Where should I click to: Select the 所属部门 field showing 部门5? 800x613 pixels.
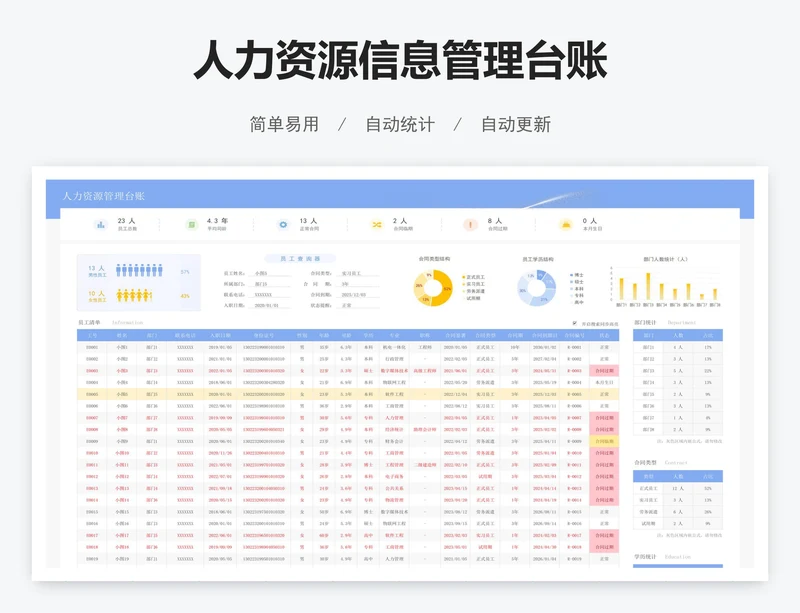click(x=272, y=284)
